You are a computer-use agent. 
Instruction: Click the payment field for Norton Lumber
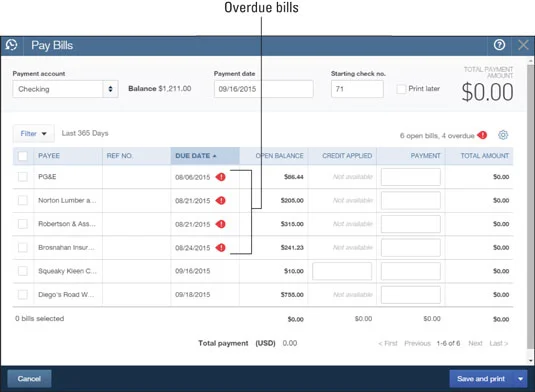(411, 200)
